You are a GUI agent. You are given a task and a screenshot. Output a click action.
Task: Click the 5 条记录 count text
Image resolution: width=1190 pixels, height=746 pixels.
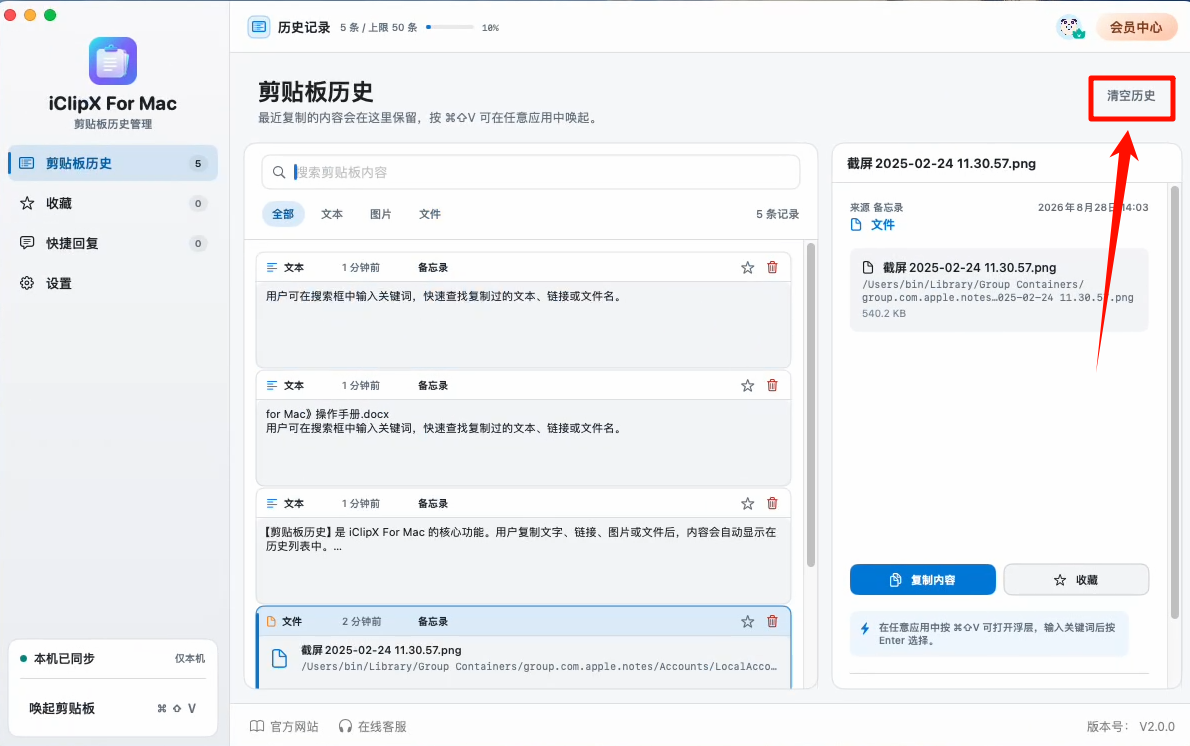(777, 214)
